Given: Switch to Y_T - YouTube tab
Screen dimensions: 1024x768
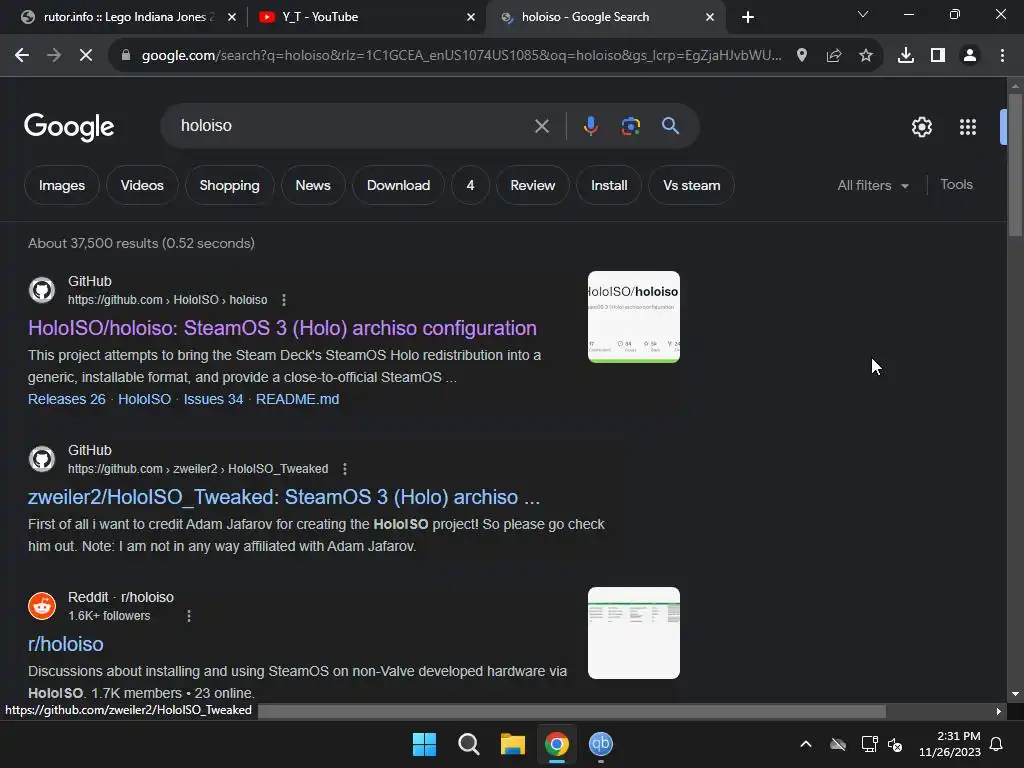Looking at the screenshot, I should (x=320, y=17).
